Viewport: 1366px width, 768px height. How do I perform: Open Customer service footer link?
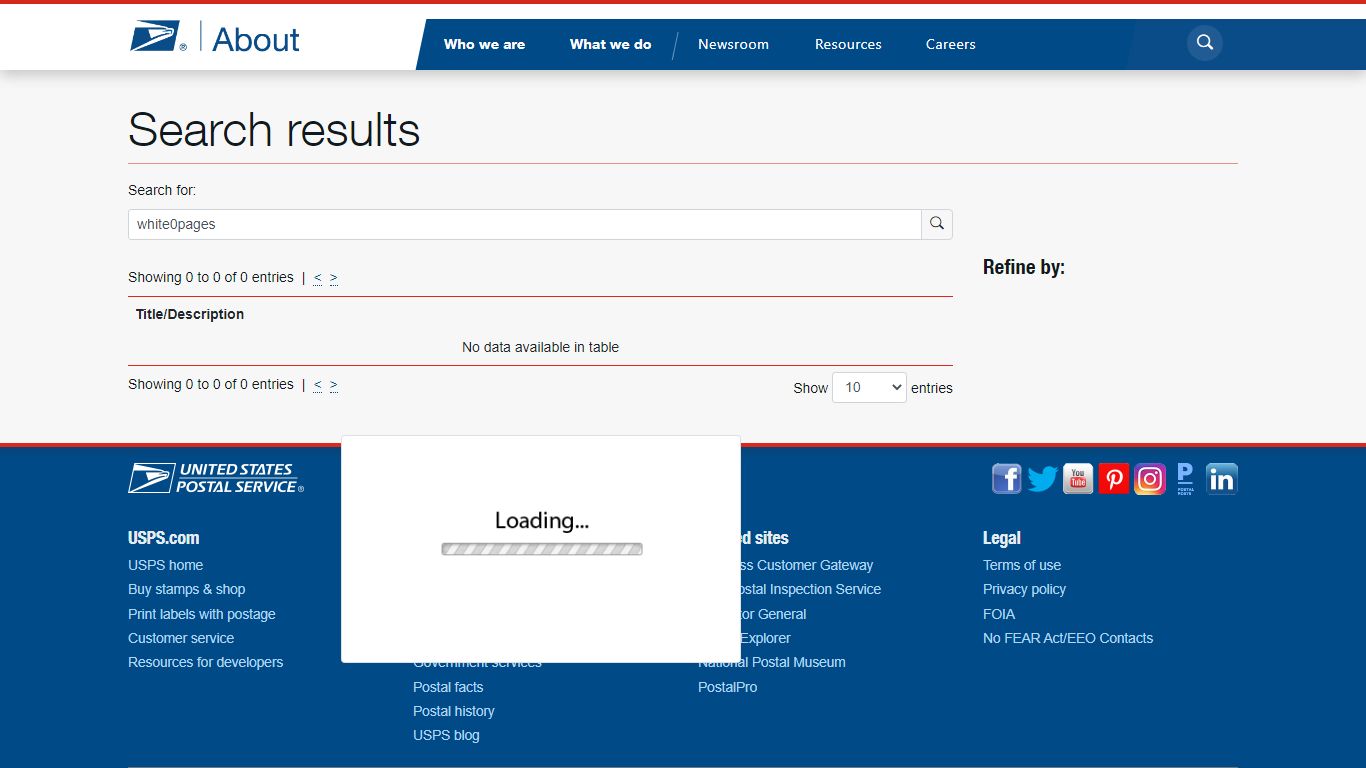coord(181,638)
